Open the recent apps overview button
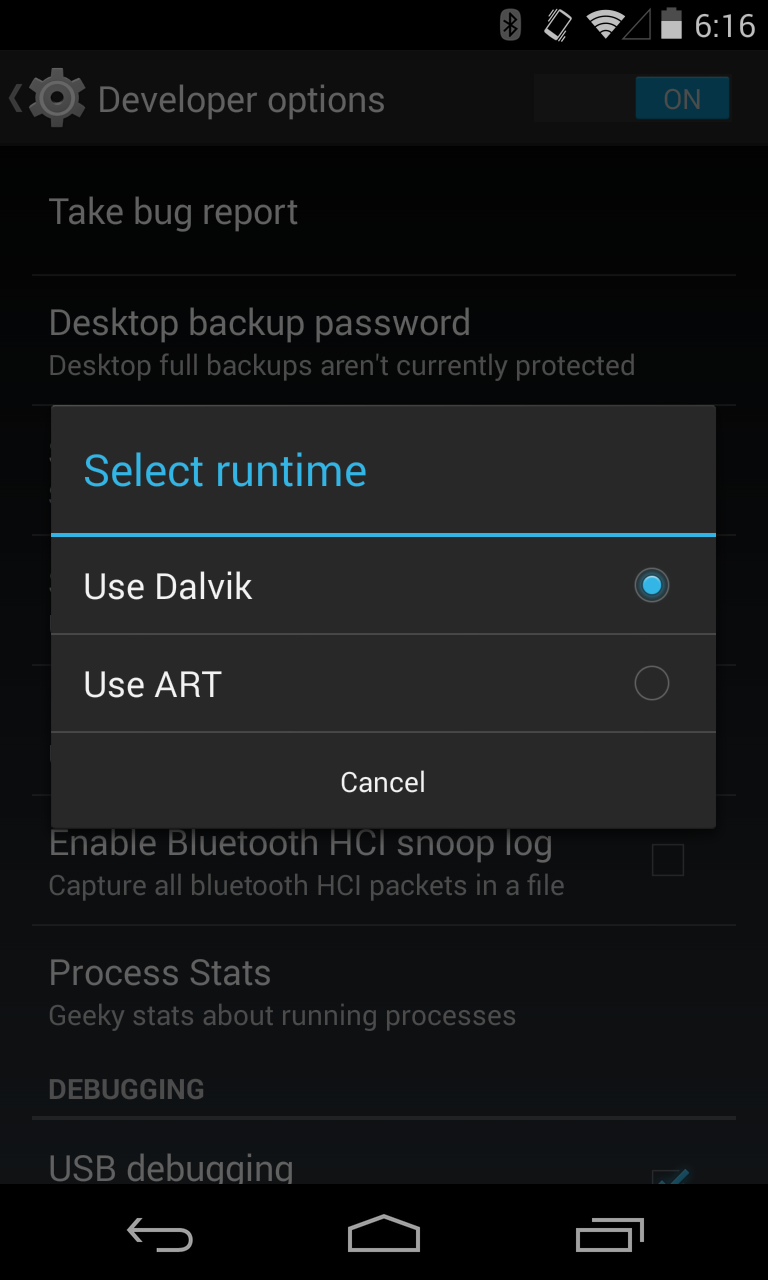 coord(610,1235)
